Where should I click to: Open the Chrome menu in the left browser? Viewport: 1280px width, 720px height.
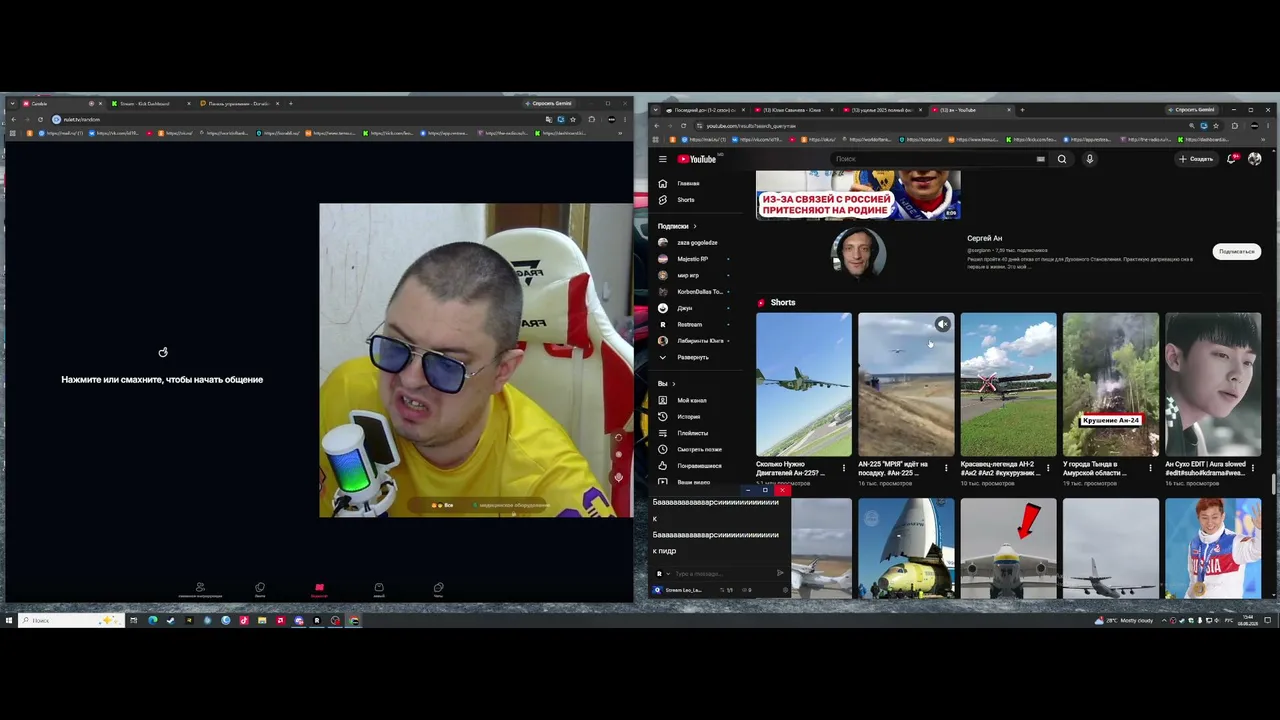click(x=625, y=119)
